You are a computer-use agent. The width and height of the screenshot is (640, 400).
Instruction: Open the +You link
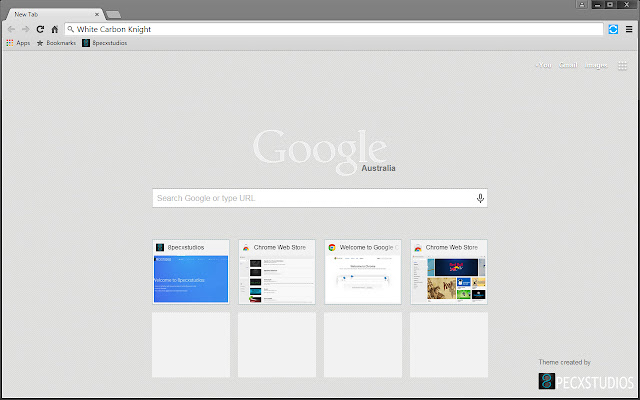click(543, 65)
